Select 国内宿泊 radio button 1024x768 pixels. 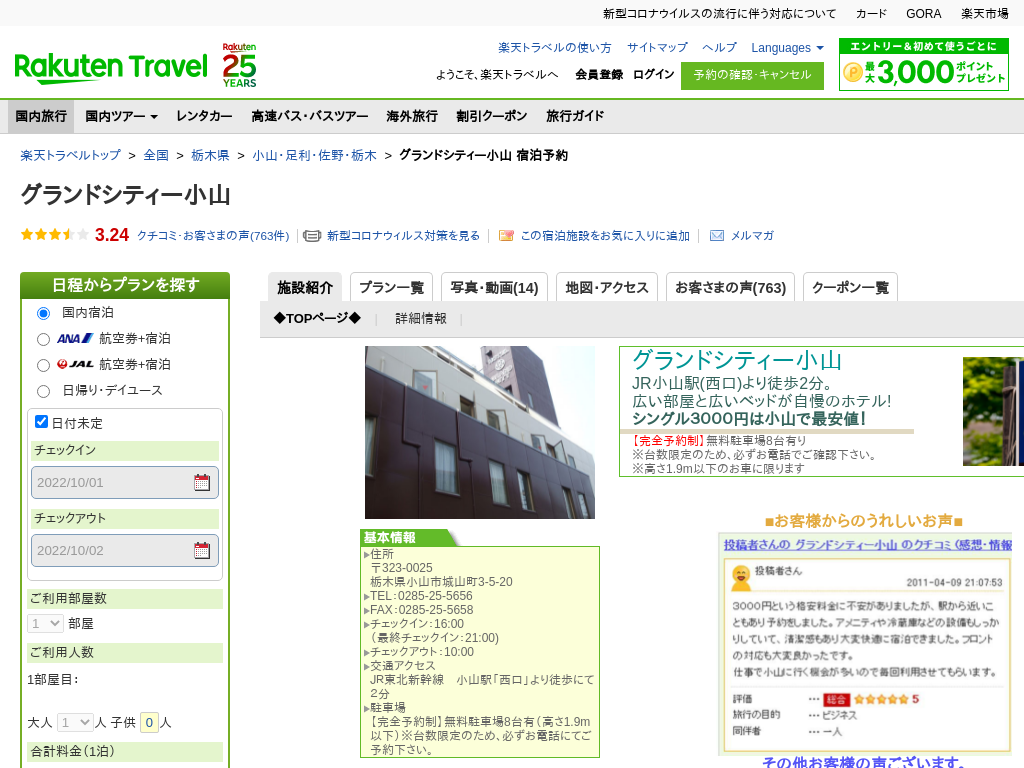[43, 313]
